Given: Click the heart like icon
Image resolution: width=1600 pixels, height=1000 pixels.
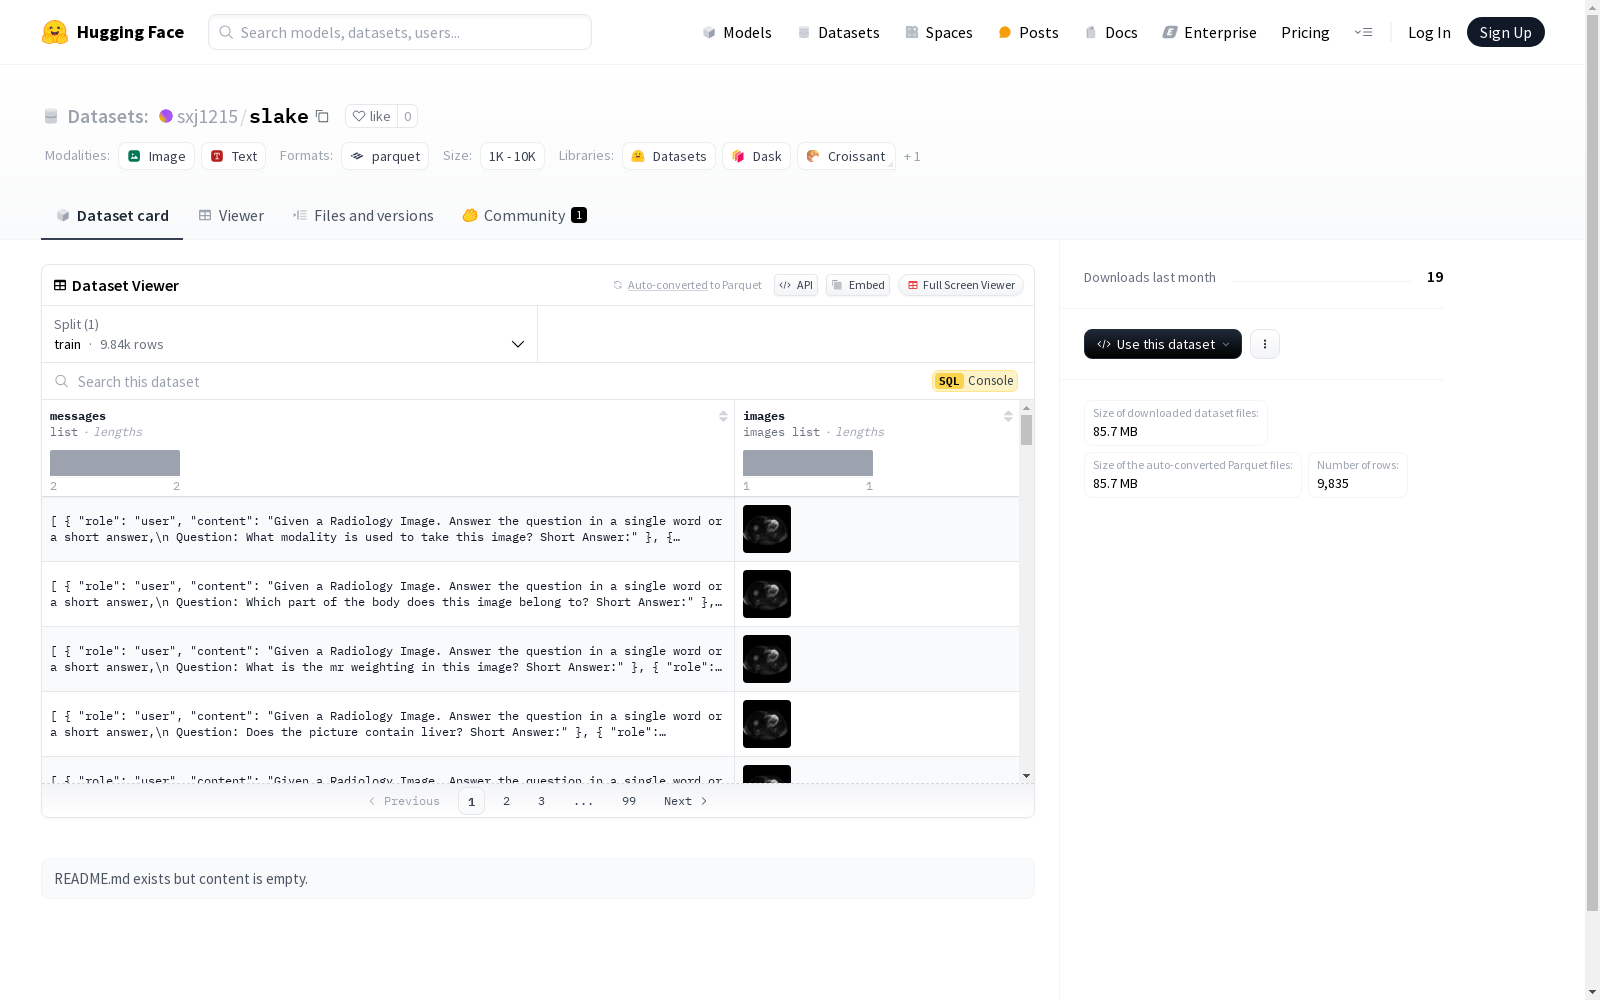Looking at the screenshot, I should click(359, 116).
